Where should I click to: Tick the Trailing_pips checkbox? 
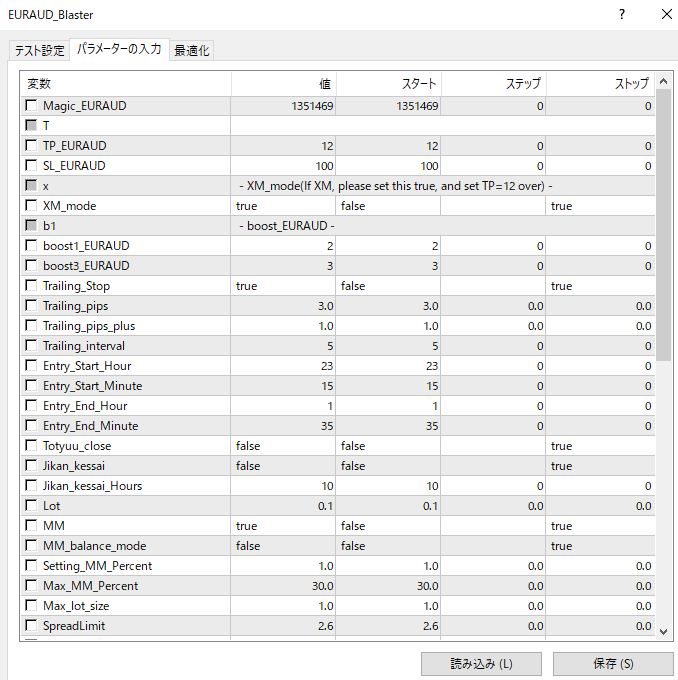[31, 305]
